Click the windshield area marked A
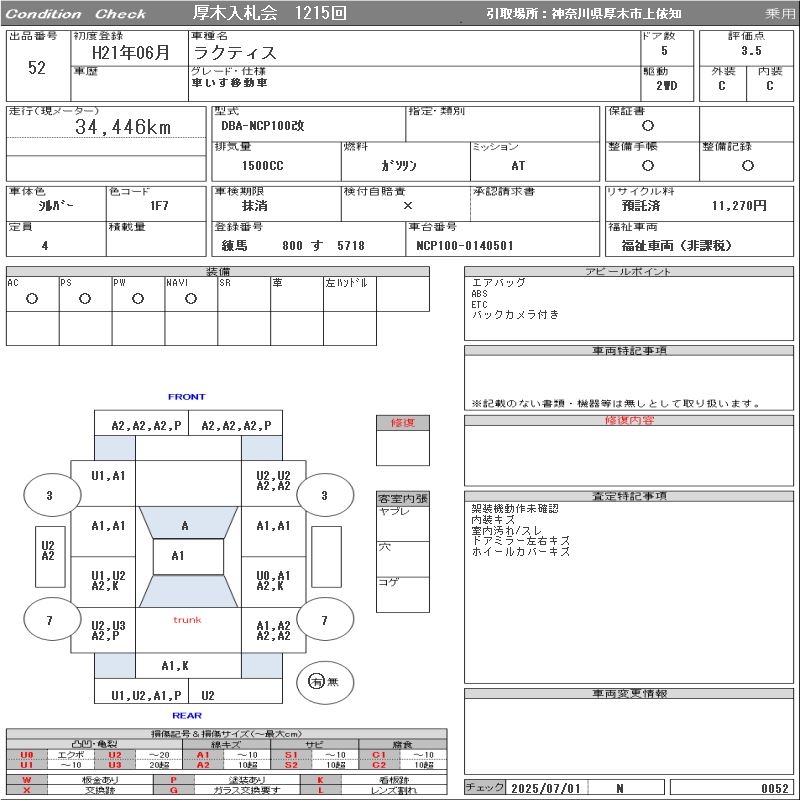 pyautogui.click(x=185, y=525)
